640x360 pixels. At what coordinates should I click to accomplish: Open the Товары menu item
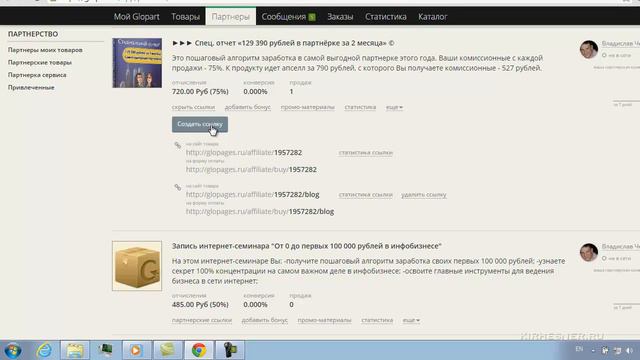click(x=185, y=17)
